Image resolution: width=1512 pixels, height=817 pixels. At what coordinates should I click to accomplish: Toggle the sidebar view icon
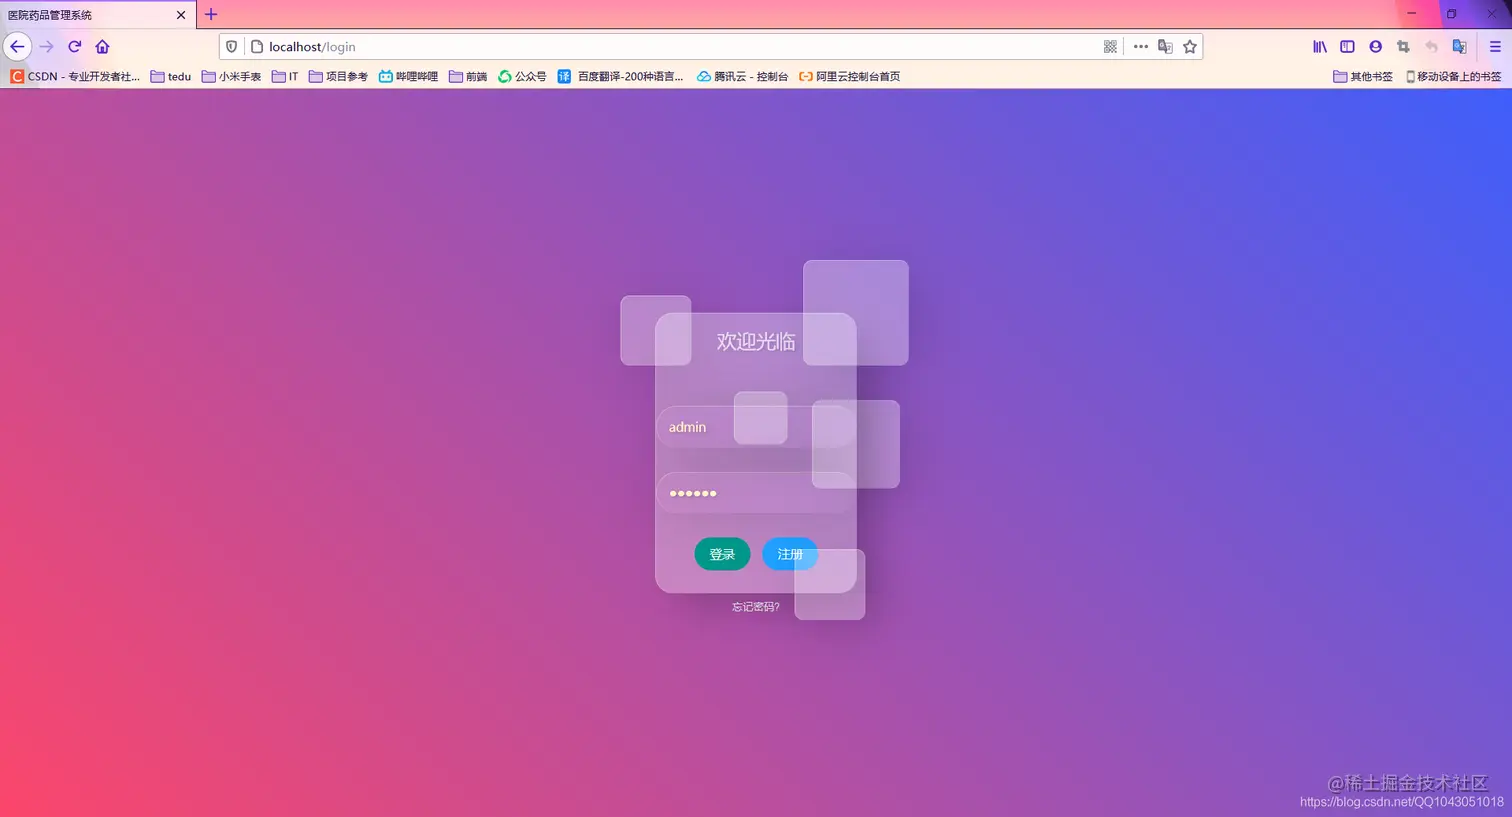tap(1347, 47)
